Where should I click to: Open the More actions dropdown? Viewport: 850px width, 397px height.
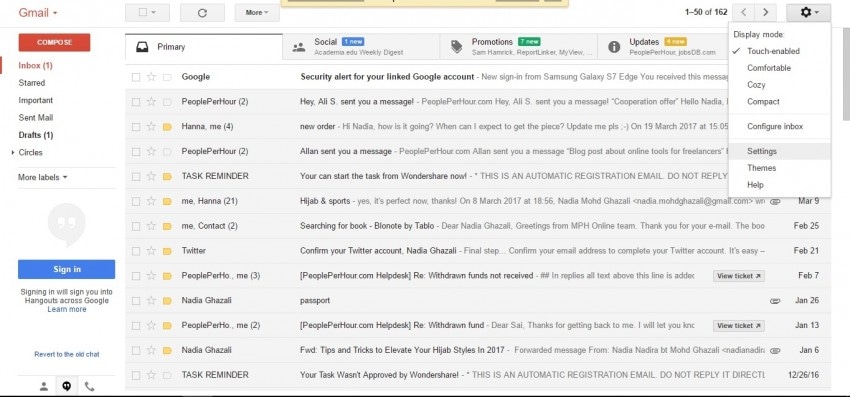tap(257, 12)
